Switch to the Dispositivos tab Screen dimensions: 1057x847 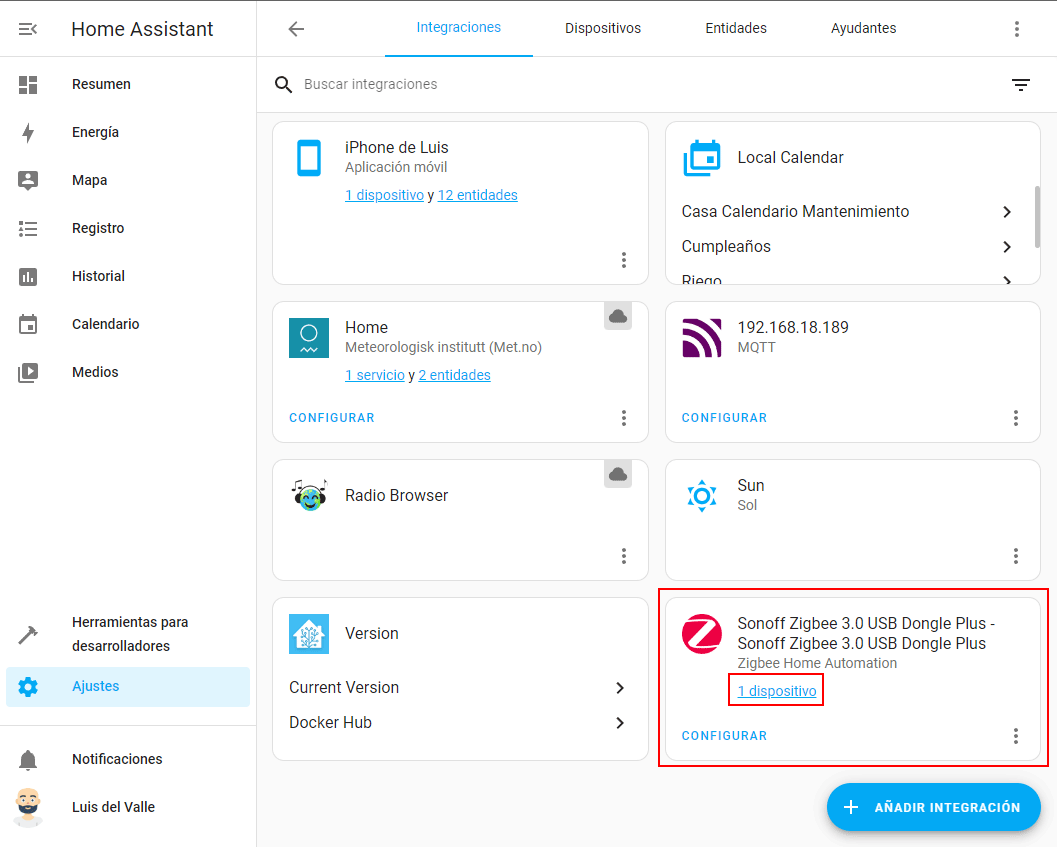click(602, 29)
